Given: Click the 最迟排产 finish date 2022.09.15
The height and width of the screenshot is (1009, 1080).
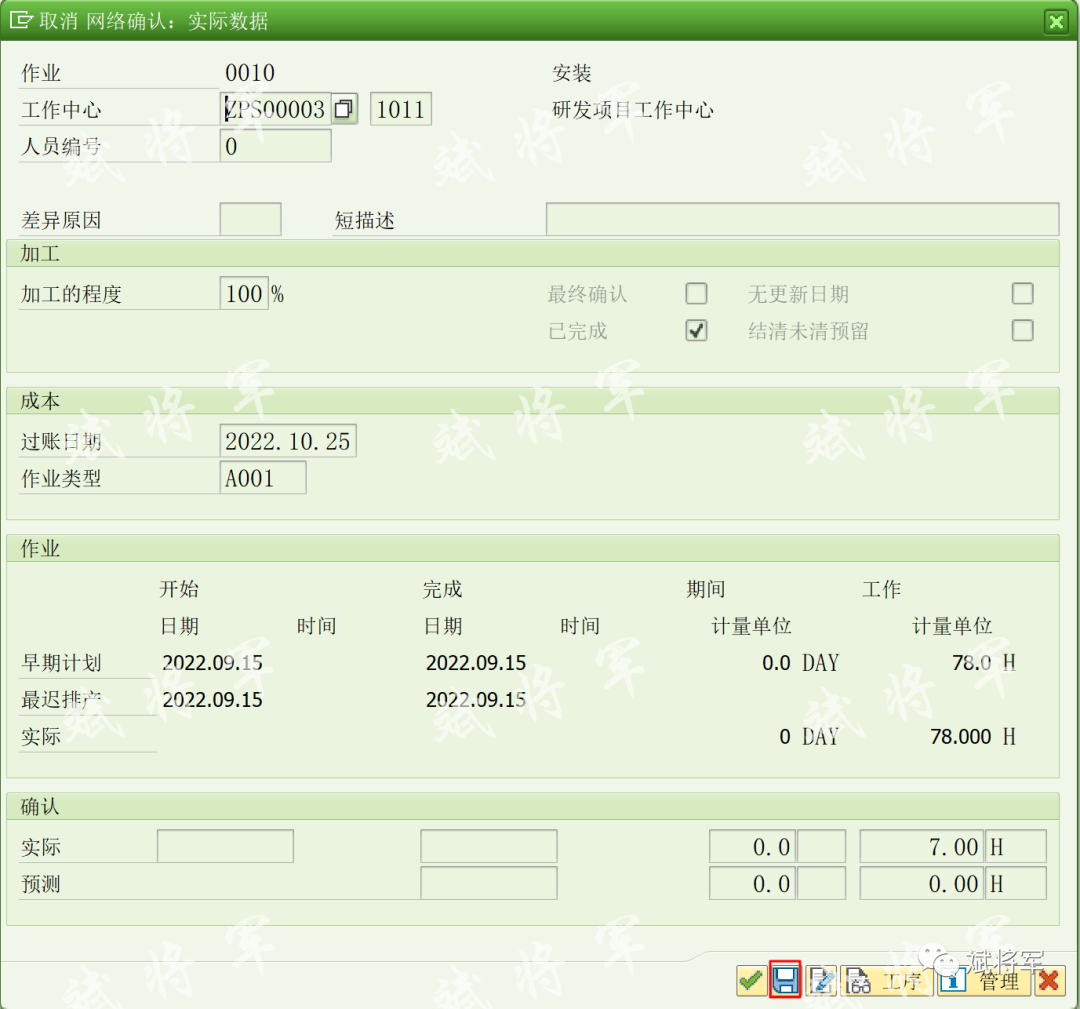Looking at the screenshot, I should 476,700.
